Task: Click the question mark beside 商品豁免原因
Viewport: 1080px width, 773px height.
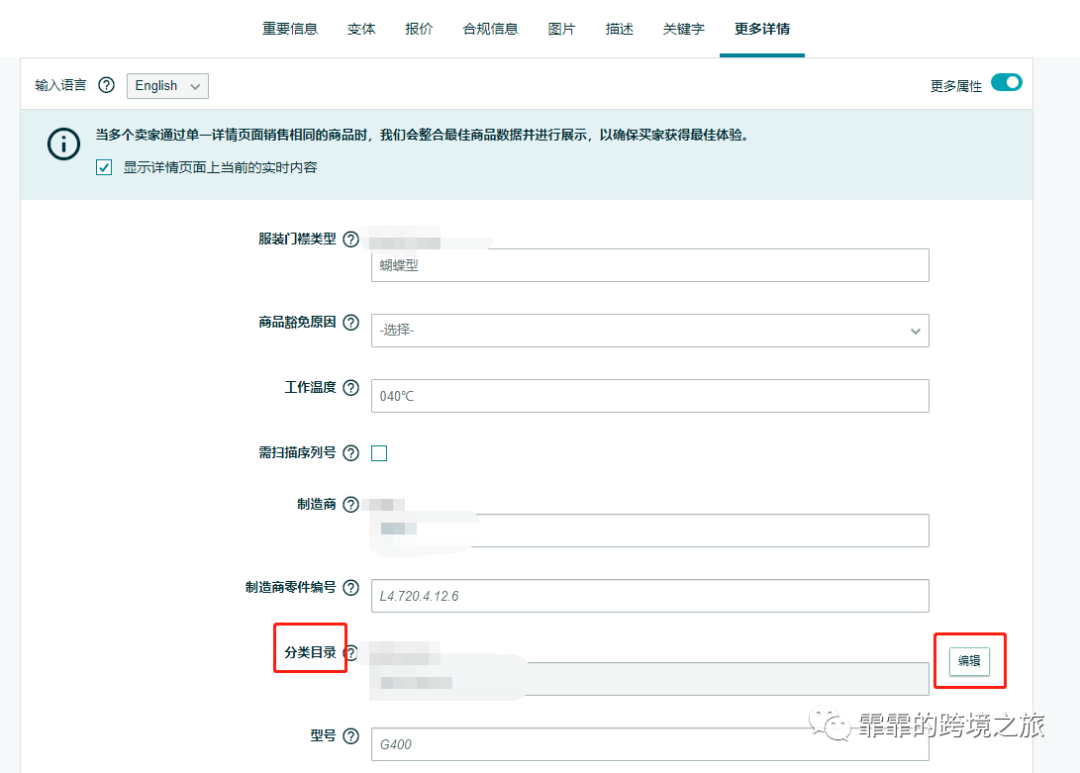Action: pos(350,322)
